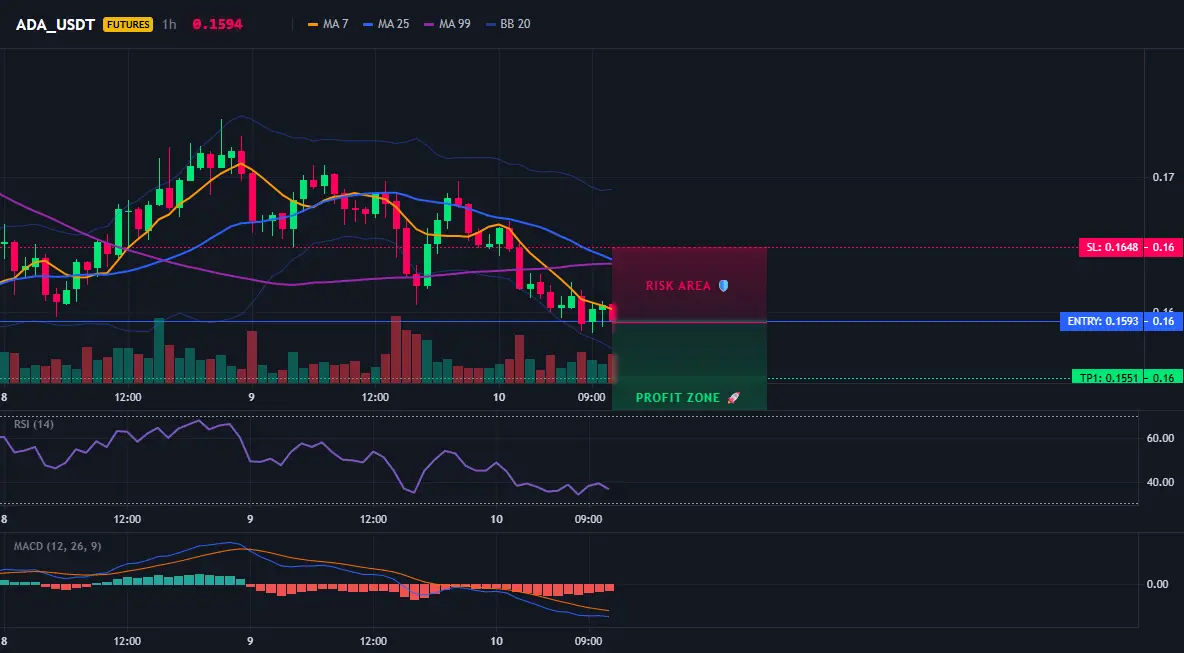Click the current price 0.1594

point(217,24)
